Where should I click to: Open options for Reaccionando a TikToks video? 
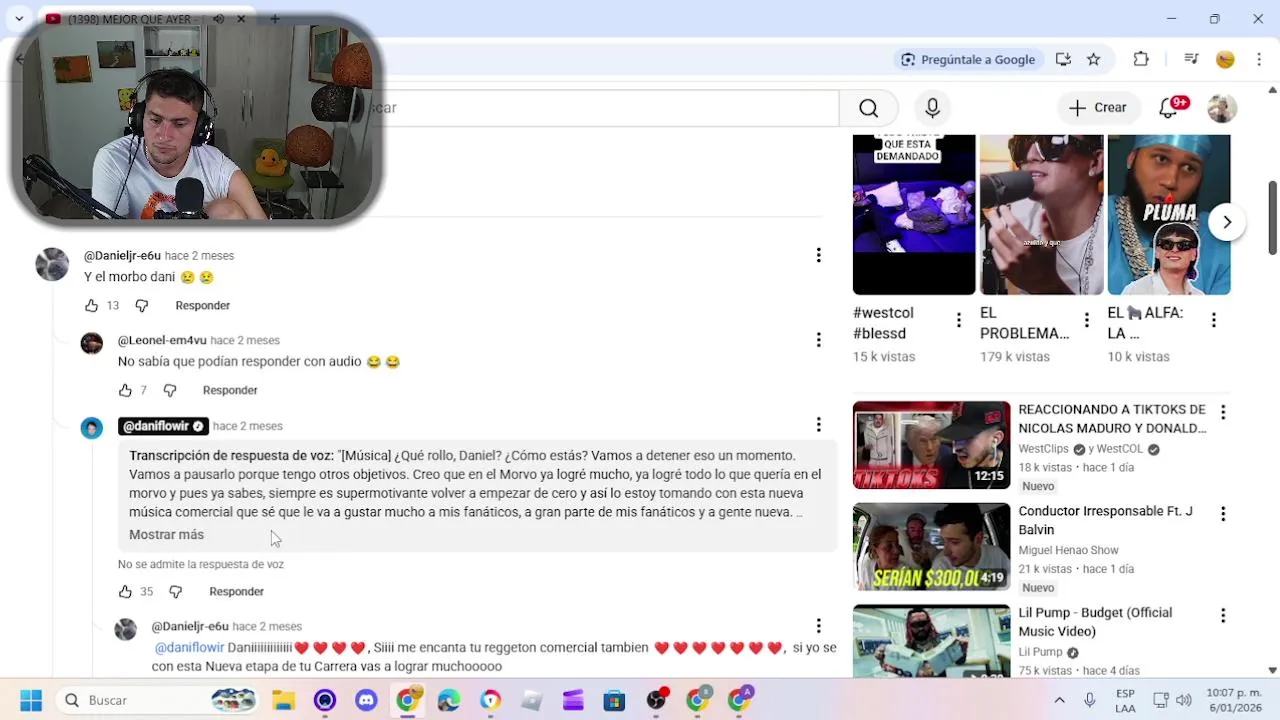click(x=1222, y=412)
